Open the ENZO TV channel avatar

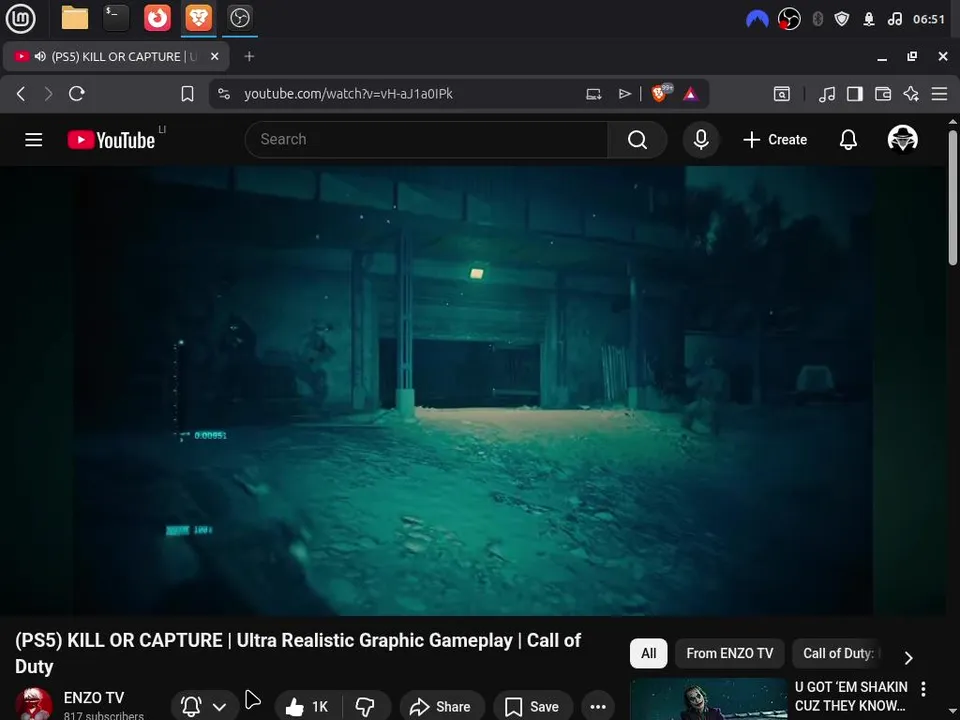[34, 703]
